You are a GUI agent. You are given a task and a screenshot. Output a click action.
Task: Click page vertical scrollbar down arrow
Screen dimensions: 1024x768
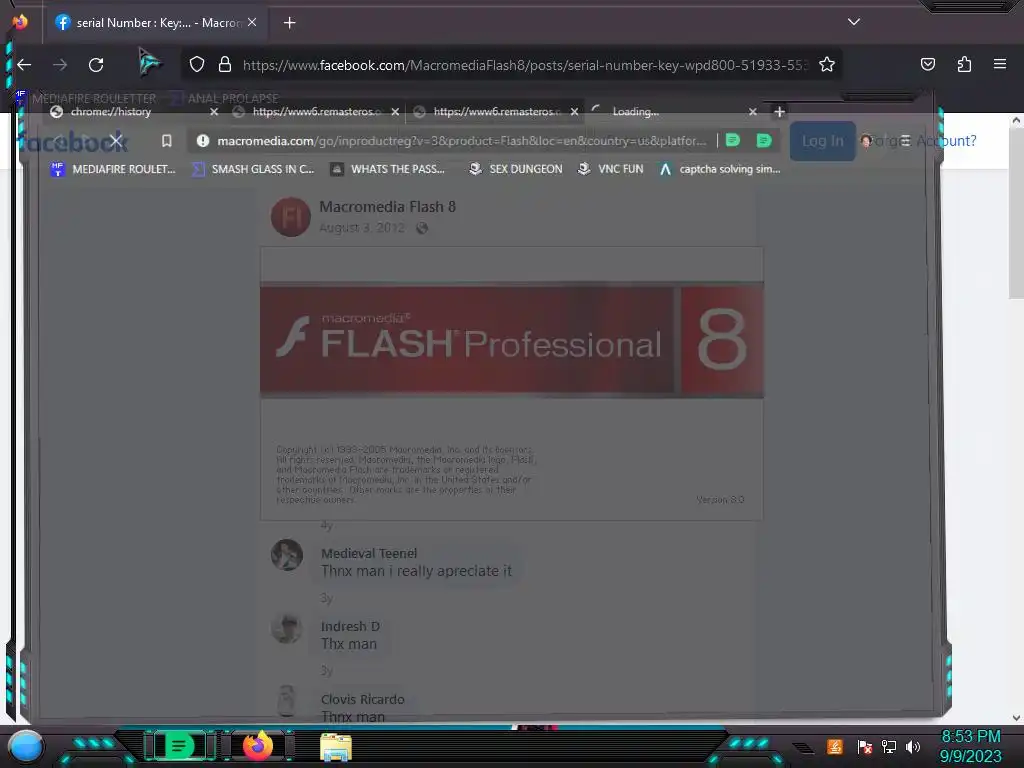(x=1016, y=718)
